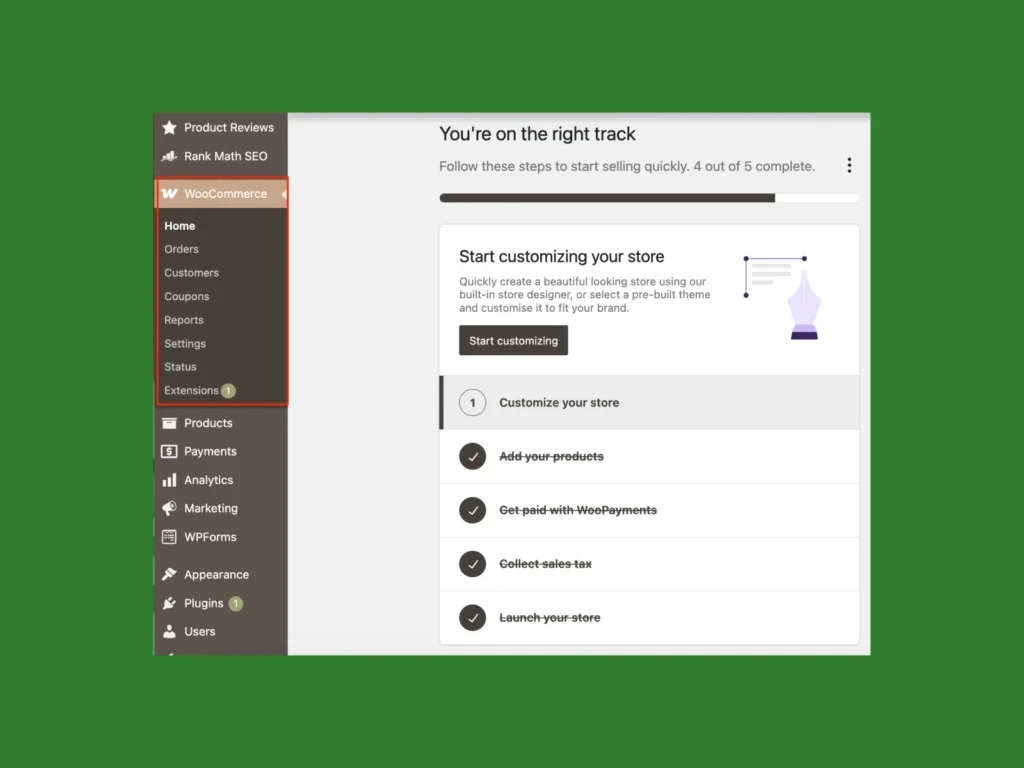Click the pen nib illustration
This screenshot has height=768, width=1024.
coord(804,304)
